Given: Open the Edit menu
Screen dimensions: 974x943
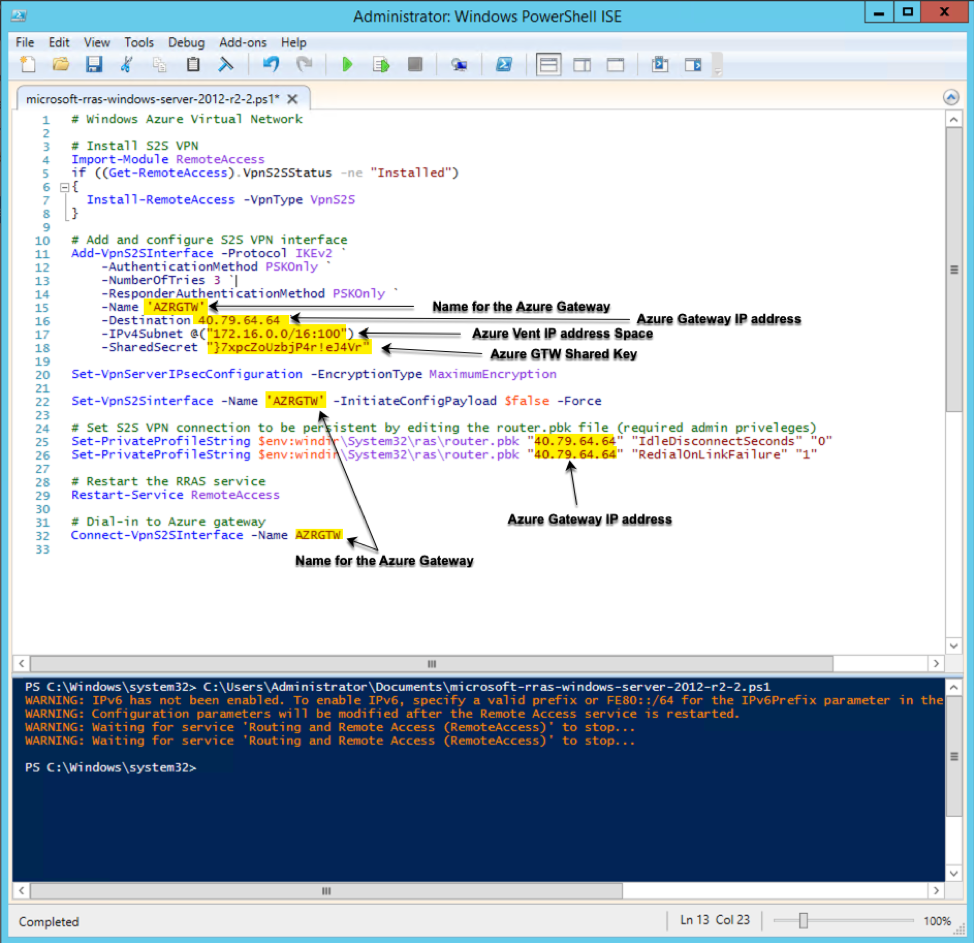Looking at the screenshot, I should 59,42.
